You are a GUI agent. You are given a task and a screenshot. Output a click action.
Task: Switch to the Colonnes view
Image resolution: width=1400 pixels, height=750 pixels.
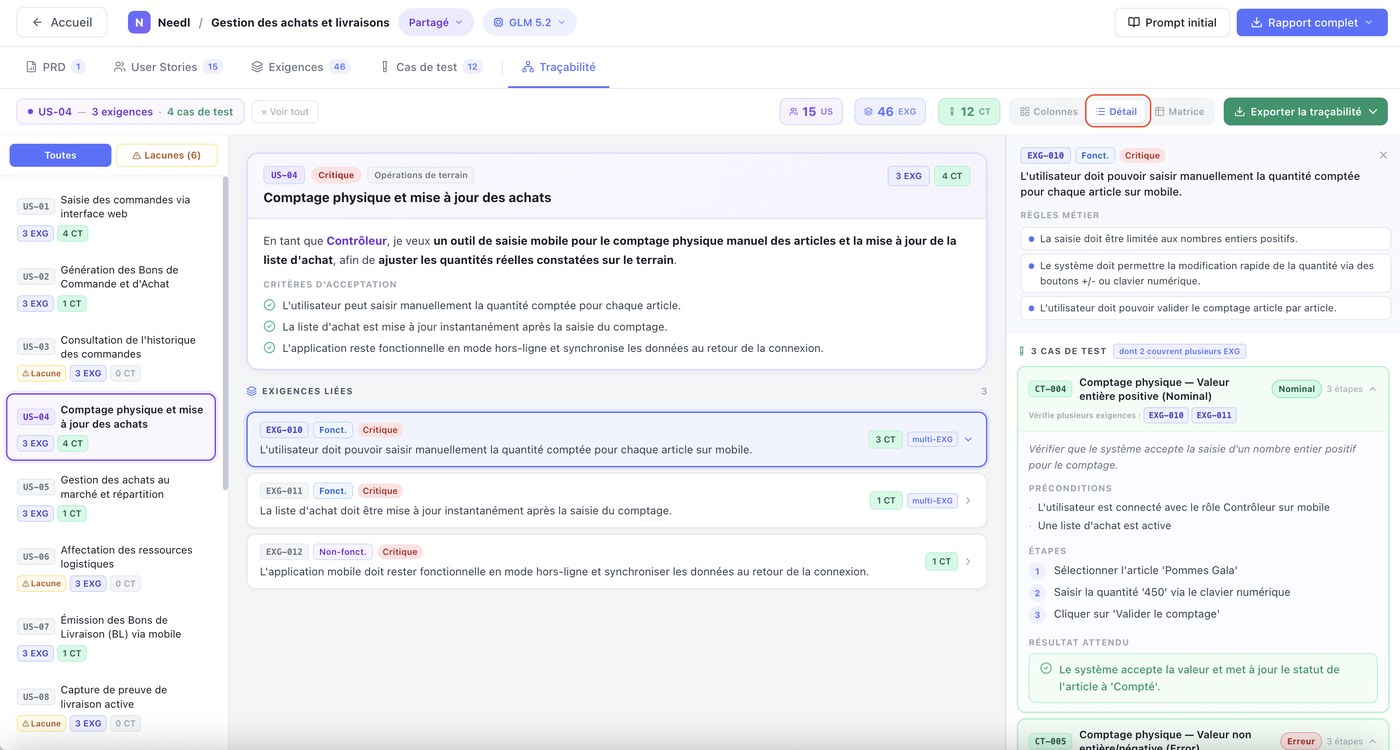(x=1048, y=112)
